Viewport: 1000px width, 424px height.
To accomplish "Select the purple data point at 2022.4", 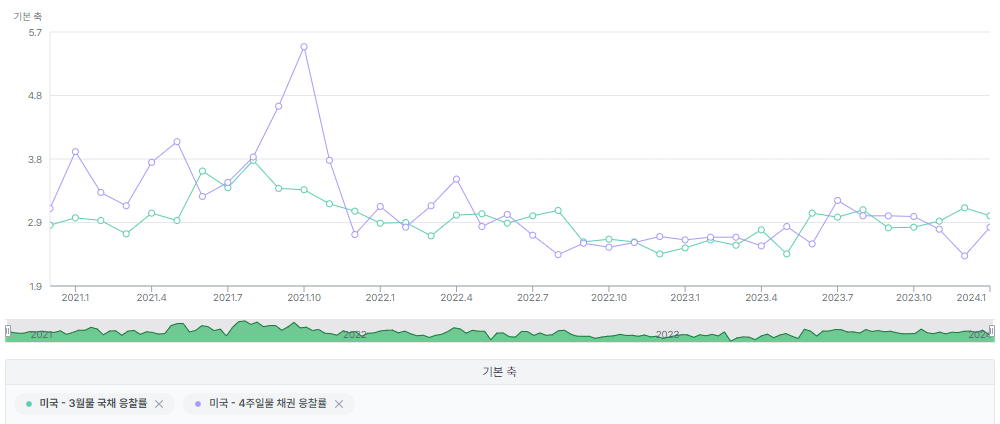I will click(x=456, y=179).
